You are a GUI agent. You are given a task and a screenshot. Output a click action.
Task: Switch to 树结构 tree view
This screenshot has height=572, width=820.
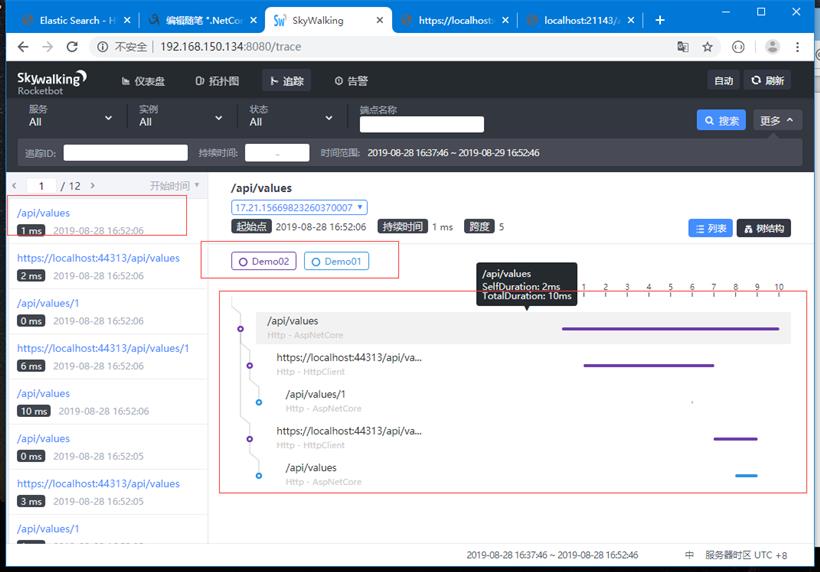pyautogui.click(x=764, y=228)
